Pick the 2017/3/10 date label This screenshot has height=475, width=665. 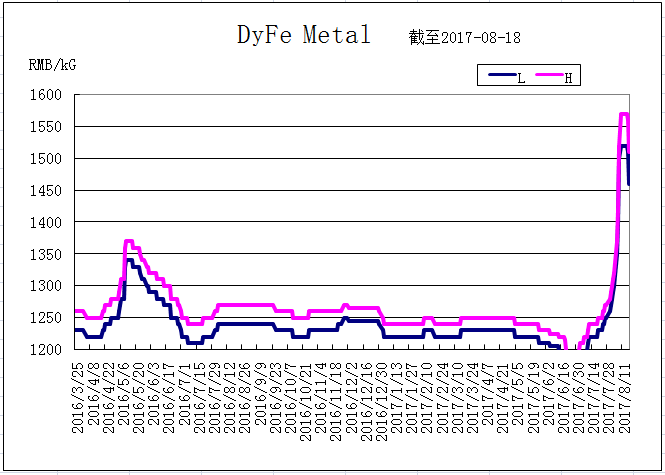click(x=458, y=397)
